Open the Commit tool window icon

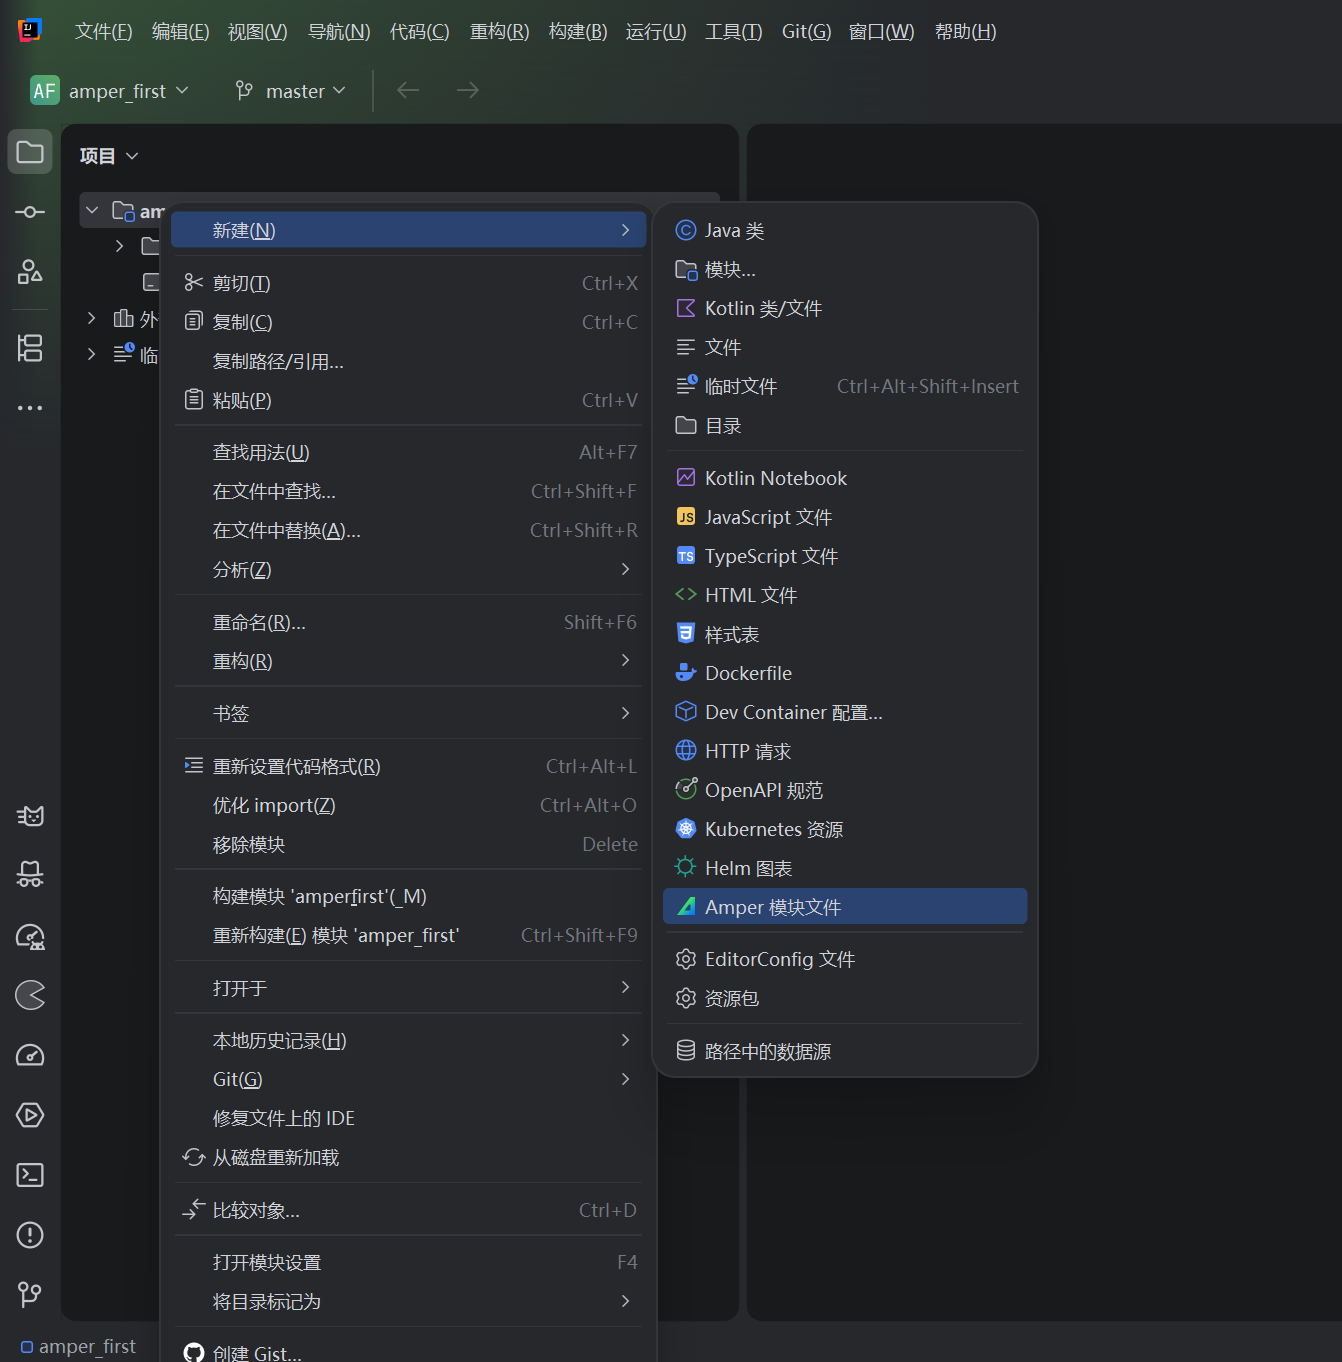[30, 212]
